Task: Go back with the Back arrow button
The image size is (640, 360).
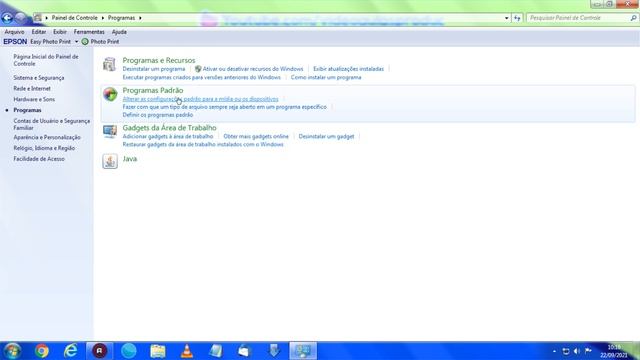Action: [7, 18]
